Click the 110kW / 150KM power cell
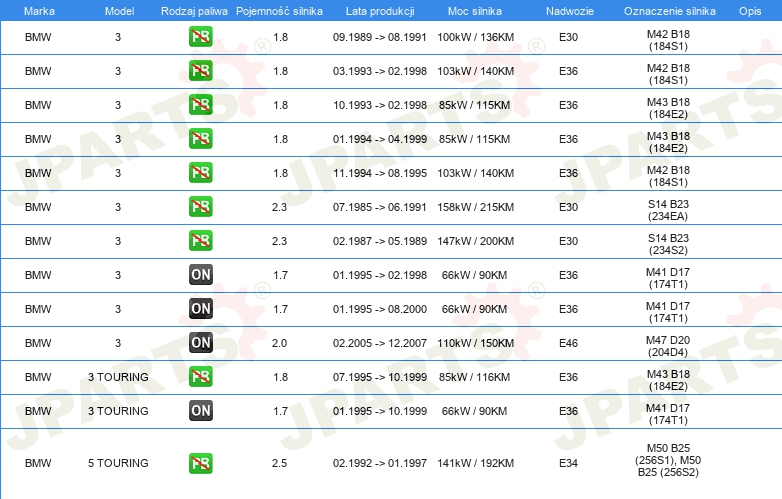The image size is (782, 499). (x=475, y=343)
